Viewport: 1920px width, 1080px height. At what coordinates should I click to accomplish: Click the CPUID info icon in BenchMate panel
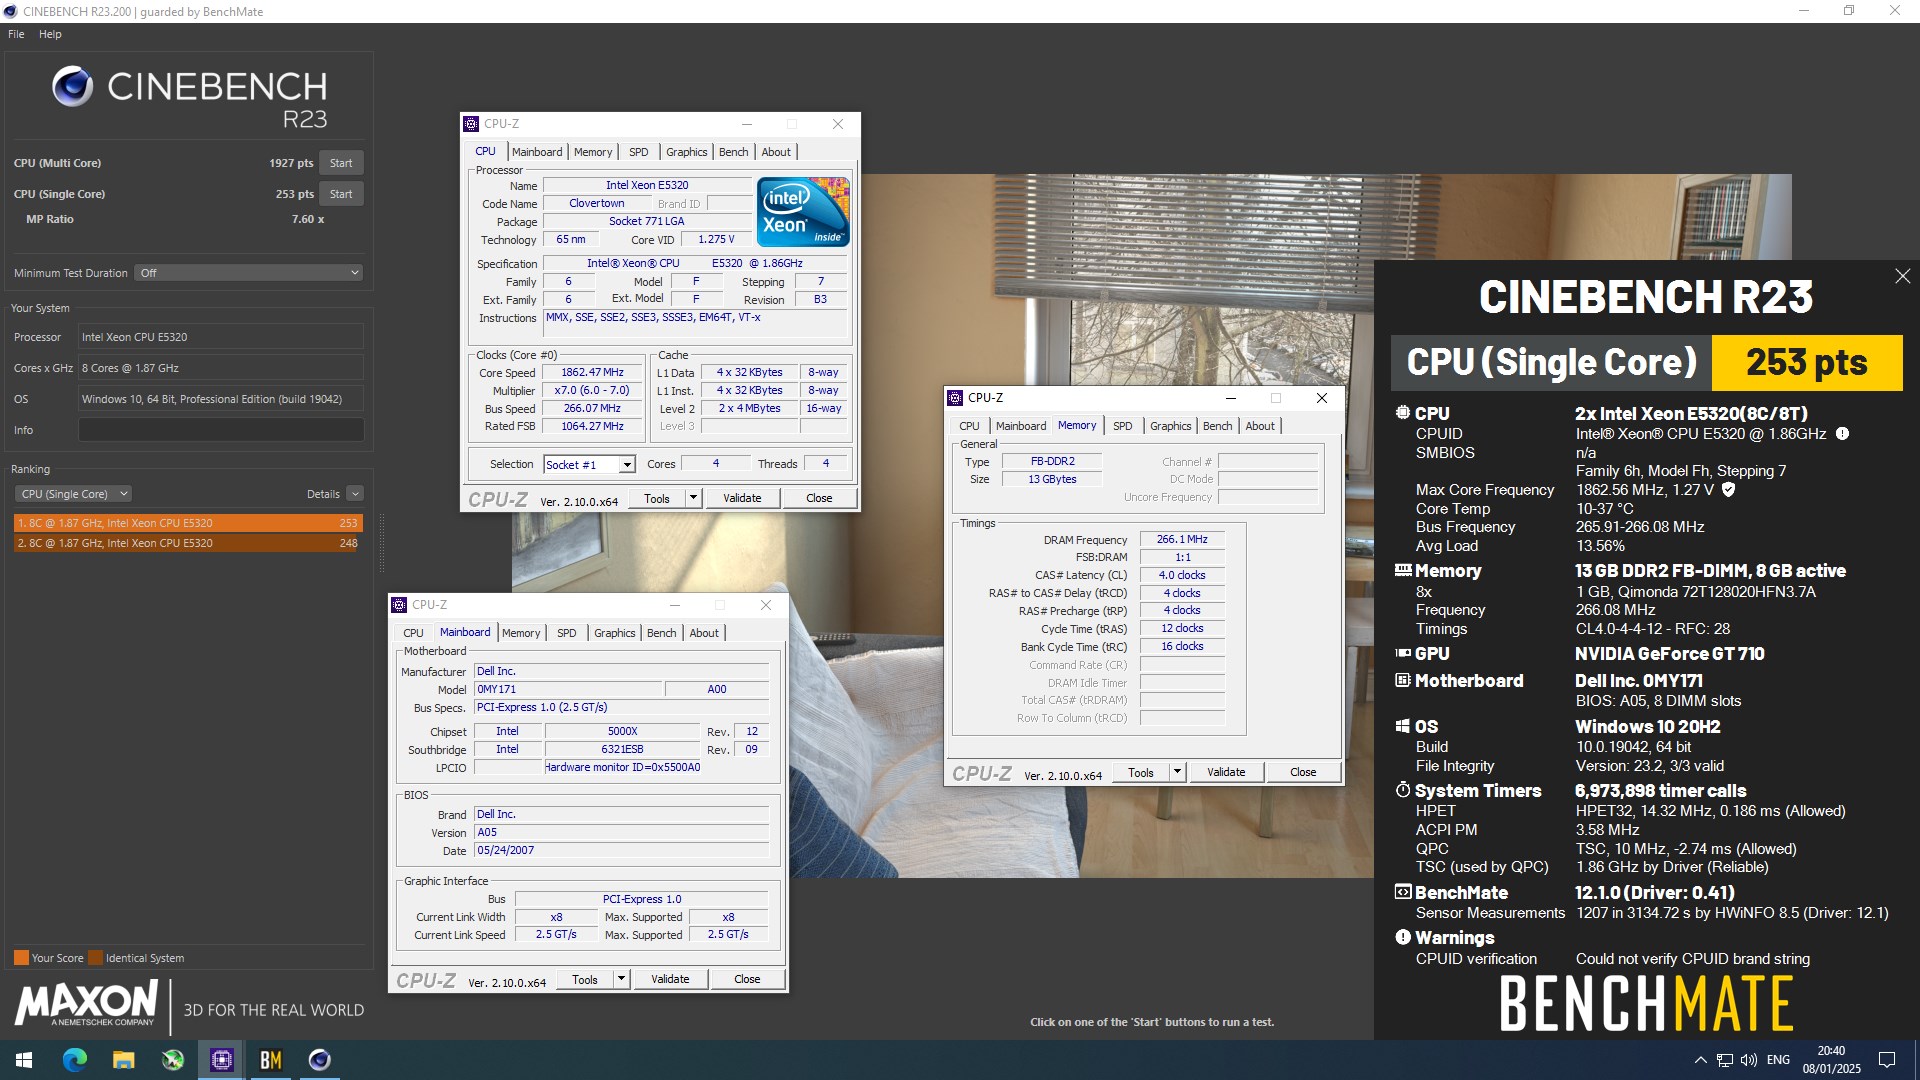tap(1842, 434)
